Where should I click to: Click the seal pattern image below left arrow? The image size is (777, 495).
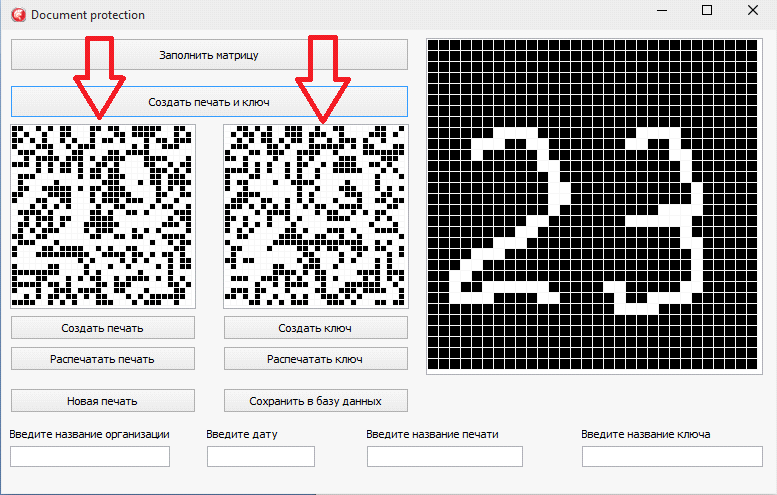[x=103, y=216]
